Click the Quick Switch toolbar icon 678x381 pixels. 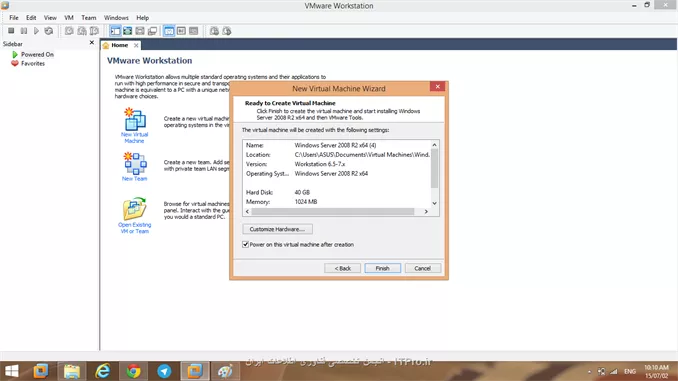pyautogui.click(x=140, y=31)
